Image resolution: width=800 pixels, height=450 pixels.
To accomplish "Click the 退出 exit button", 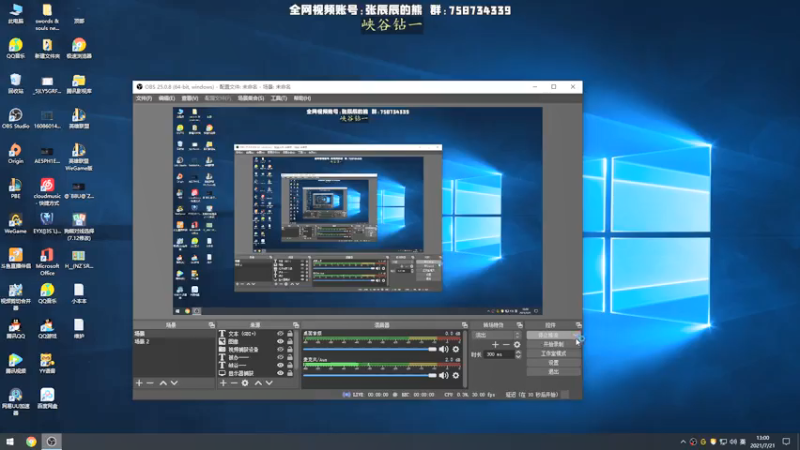I will coord(553,372).
